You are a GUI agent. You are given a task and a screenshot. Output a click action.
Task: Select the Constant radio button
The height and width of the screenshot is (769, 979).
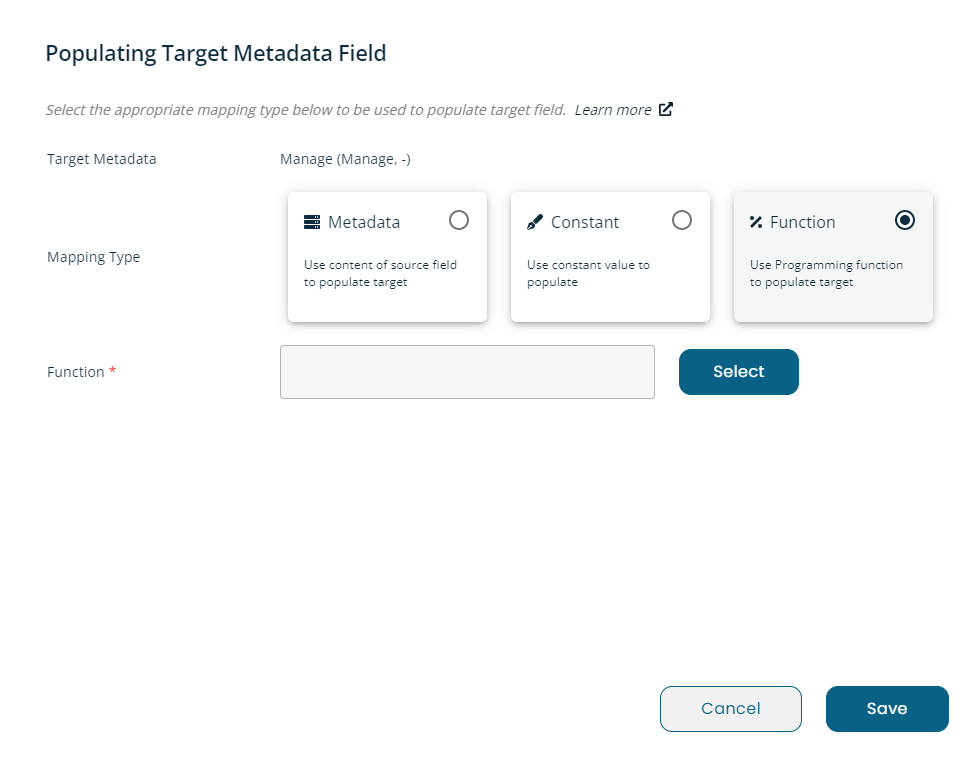(x=682, y=220)
